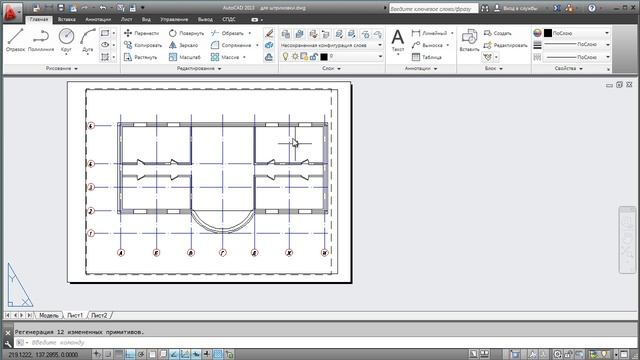Click the Копировать copy tool
Viewport: 640px width, 360px height.
click(143, 45)
